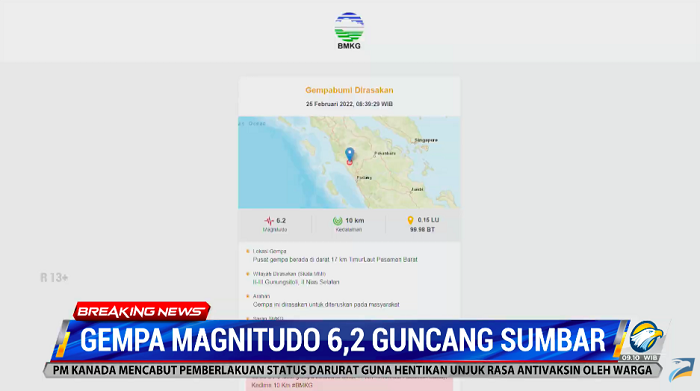This screenshot has height=391, width=700.
Task: Click the R 13+ rating watermark
Action: tap(54, 278)
